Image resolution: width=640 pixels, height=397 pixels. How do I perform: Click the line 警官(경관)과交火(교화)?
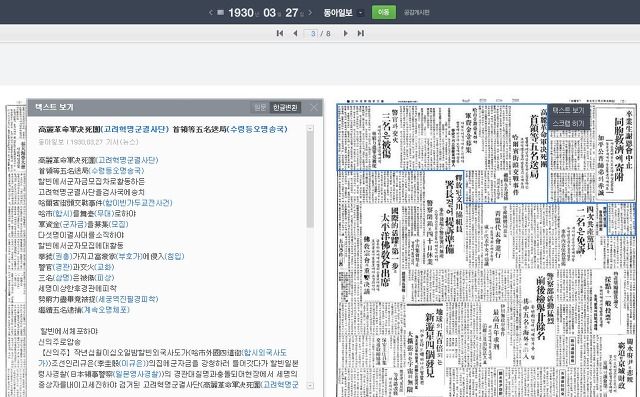pyautogui.click(x=76, y=267)
